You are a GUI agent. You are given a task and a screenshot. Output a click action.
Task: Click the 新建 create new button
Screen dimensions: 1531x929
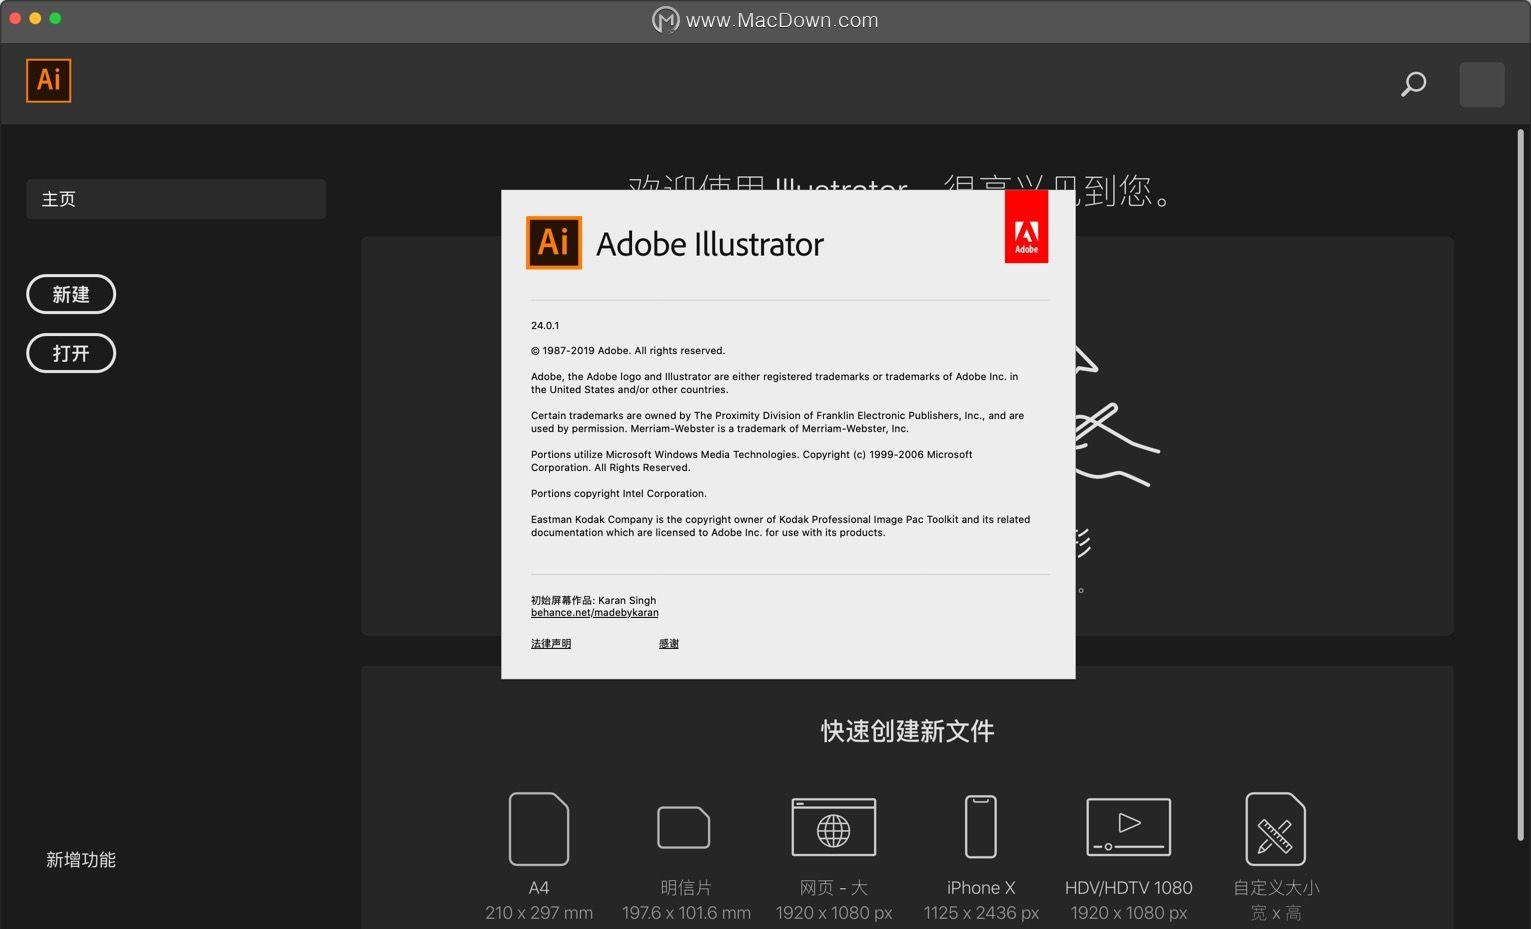click(71, 294)
